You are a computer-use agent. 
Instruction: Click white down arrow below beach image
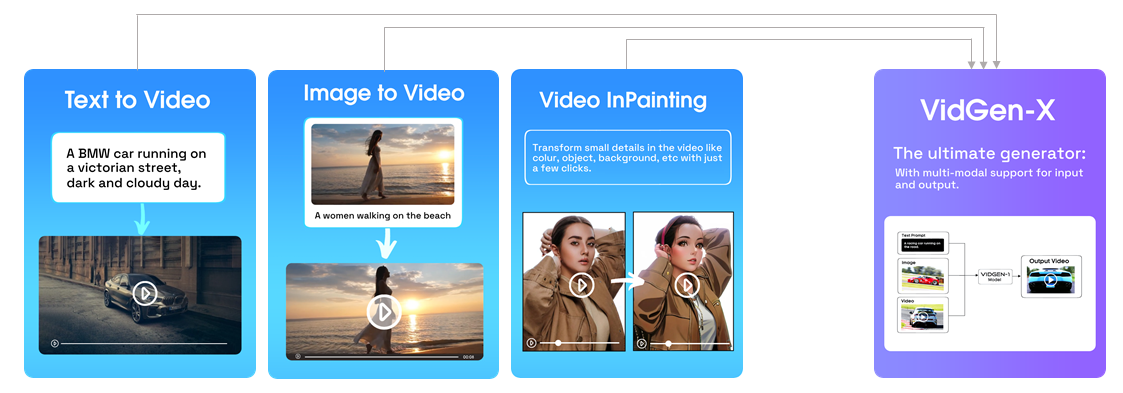pyautogui.click(x=387, y=244)
